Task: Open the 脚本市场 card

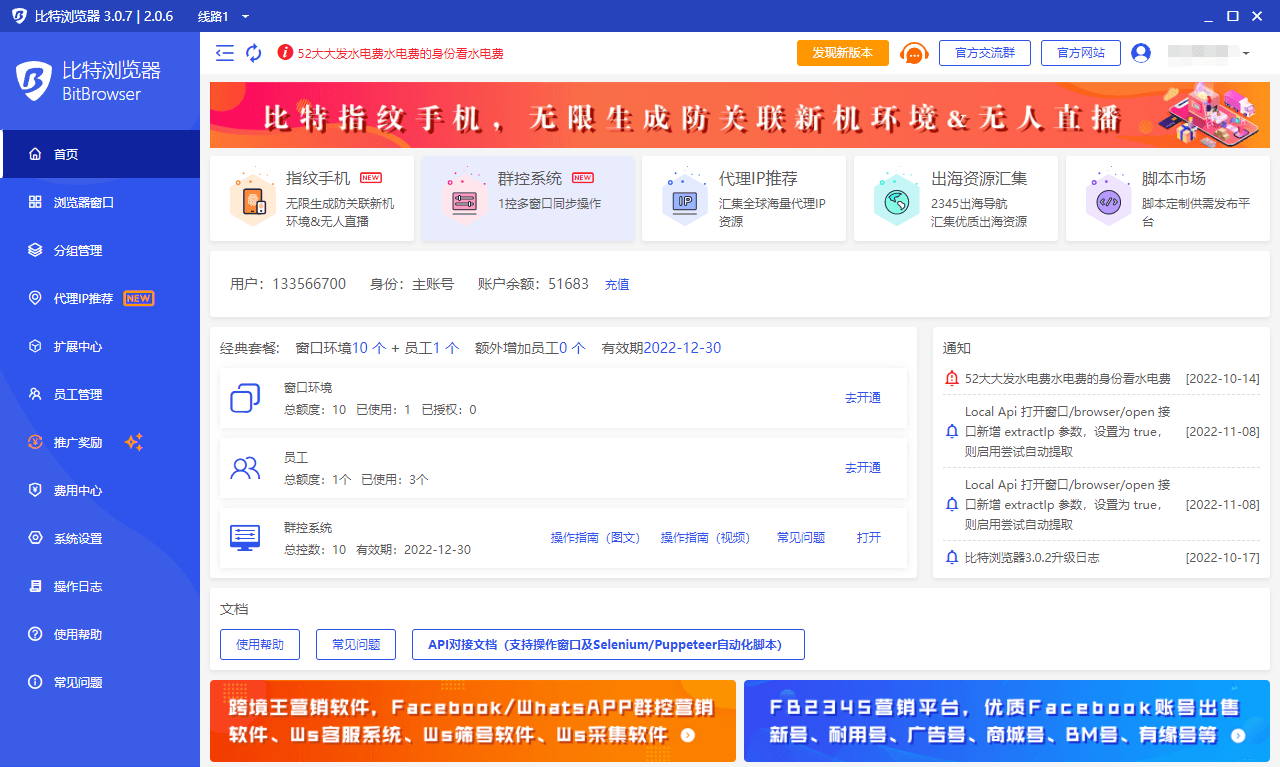Action: 1167,198
